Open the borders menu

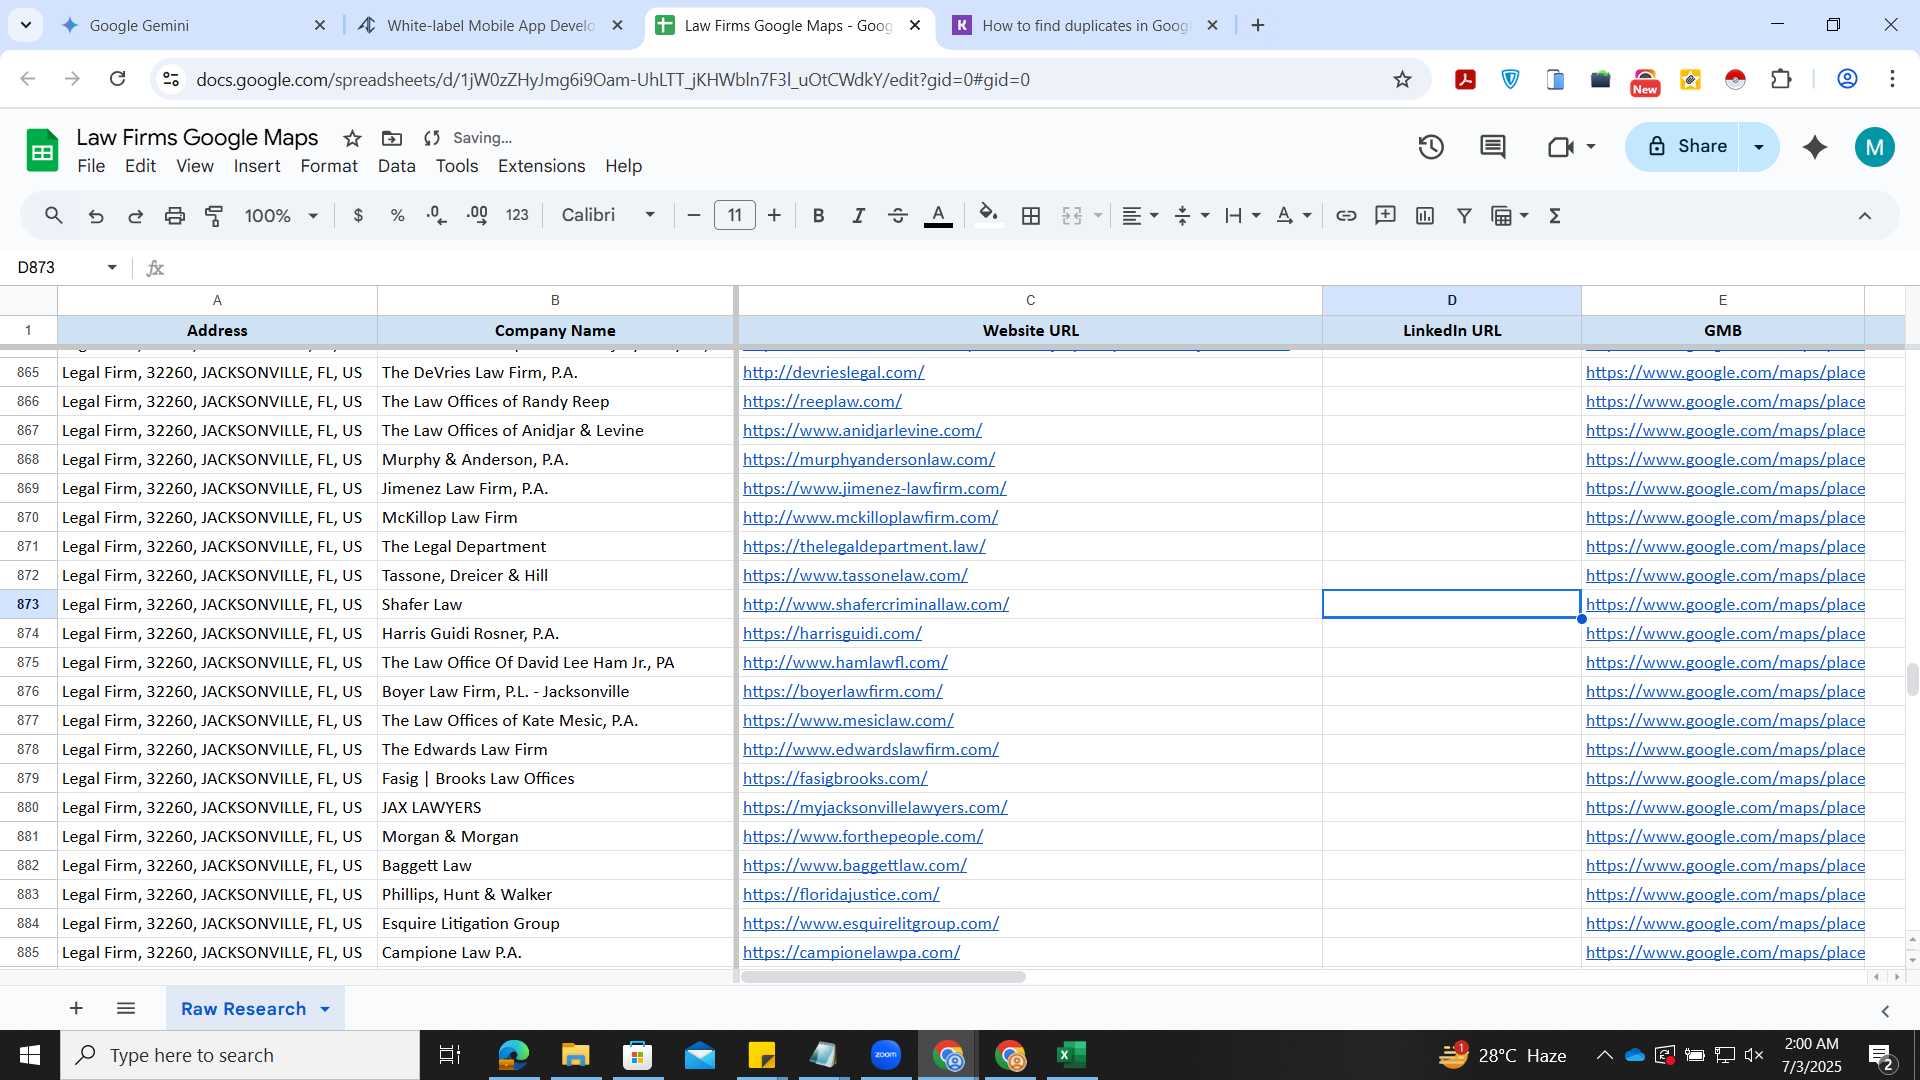coord(1031,215)
